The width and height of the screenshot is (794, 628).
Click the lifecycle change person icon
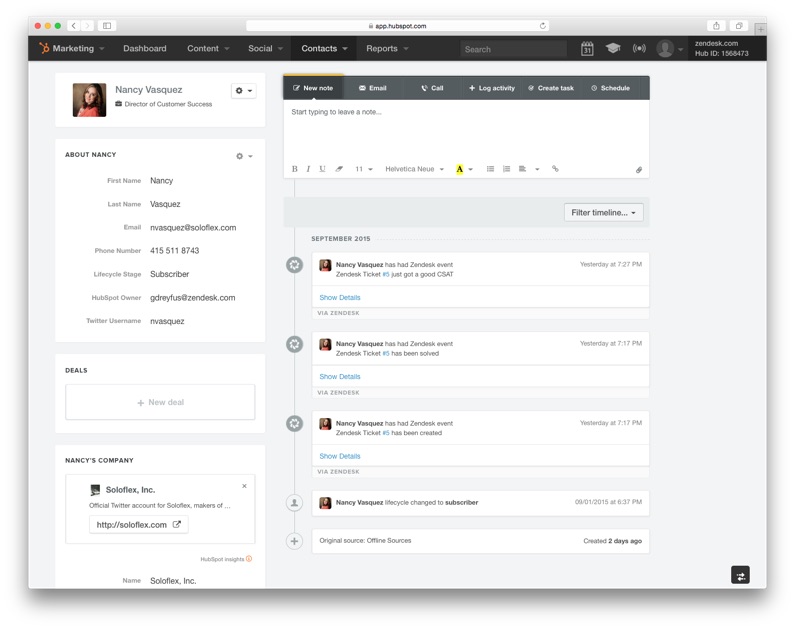click(x=294, y=503)
